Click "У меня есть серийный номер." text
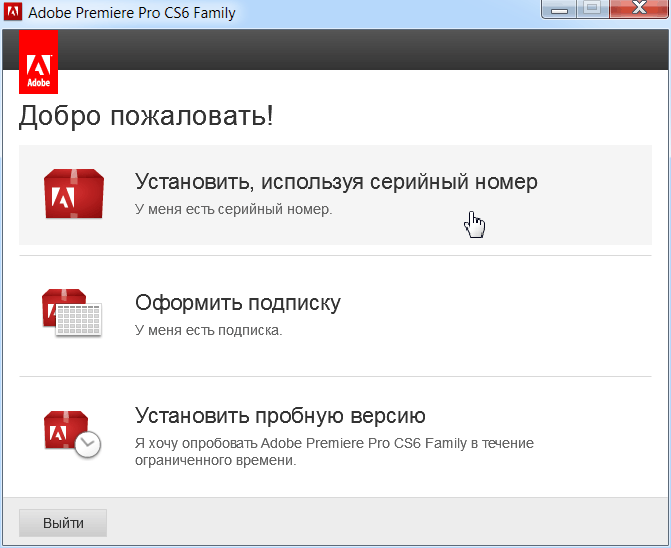671x548 pixels. pos(234,209)
